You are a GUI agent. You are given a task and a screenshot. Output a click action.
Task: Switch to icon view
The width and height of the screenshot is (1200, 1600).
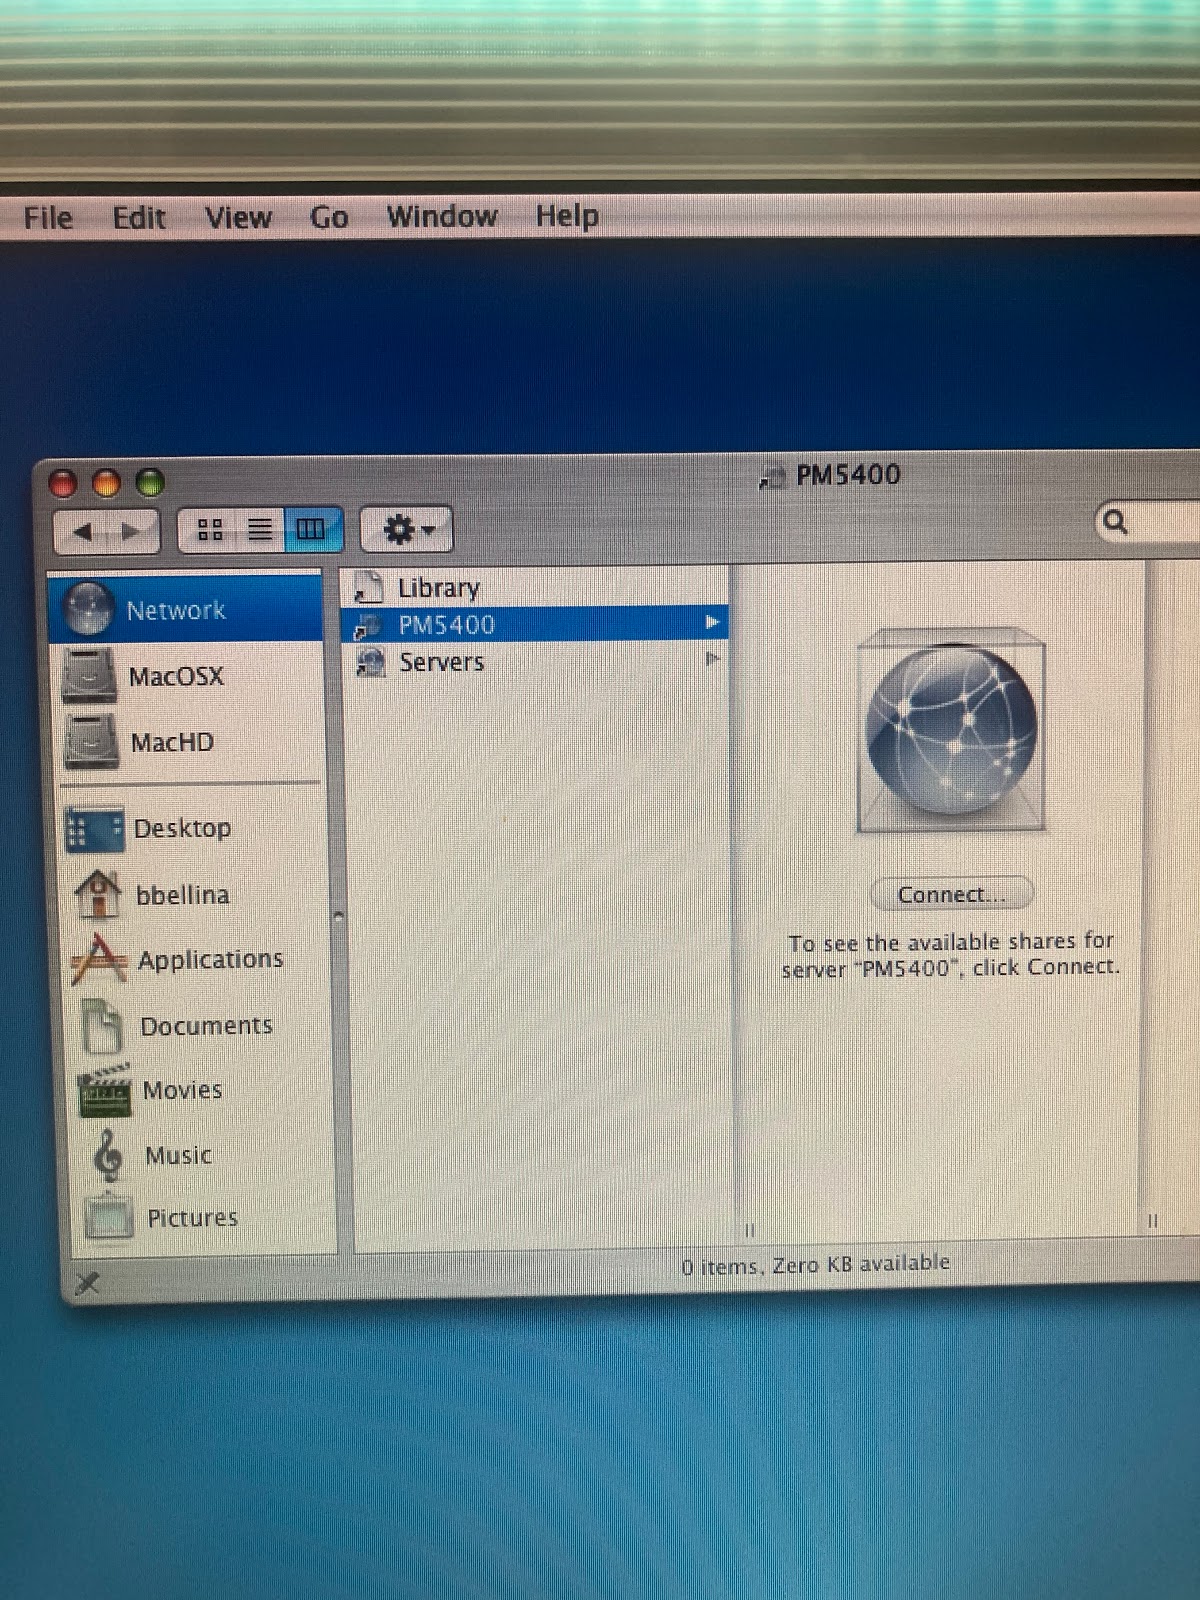(x=210, y=529)
